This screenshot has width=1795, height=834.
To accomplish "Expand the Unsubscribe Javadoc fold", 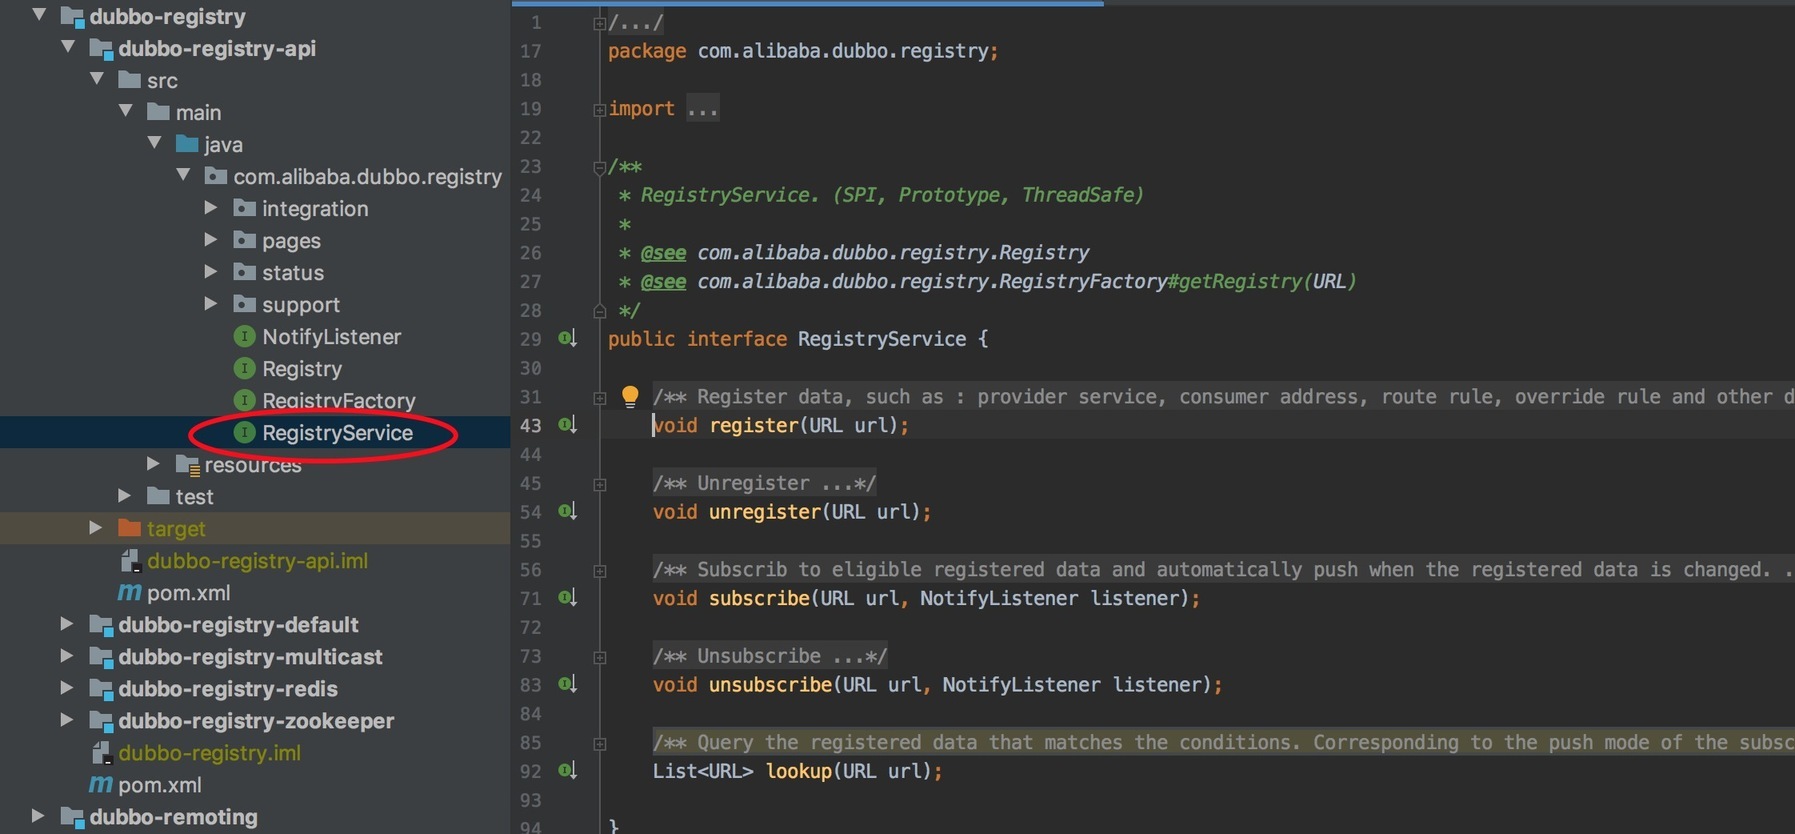I will [x=599, y=657].
